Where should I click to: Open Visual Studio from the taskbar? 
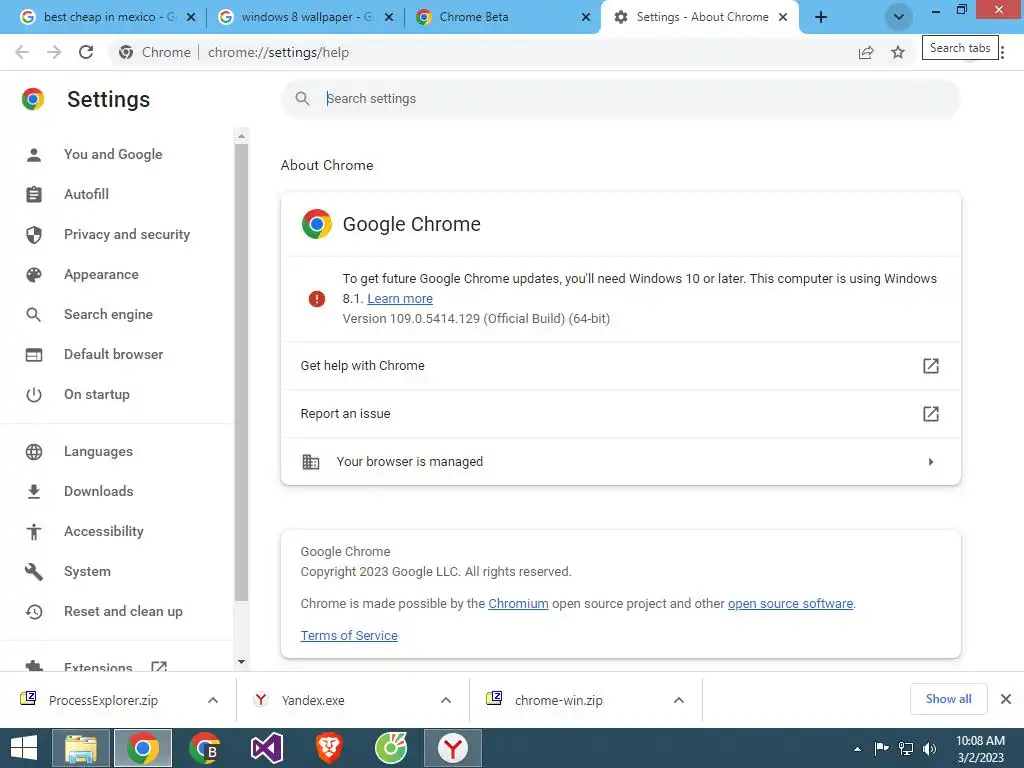pos(267,748)
